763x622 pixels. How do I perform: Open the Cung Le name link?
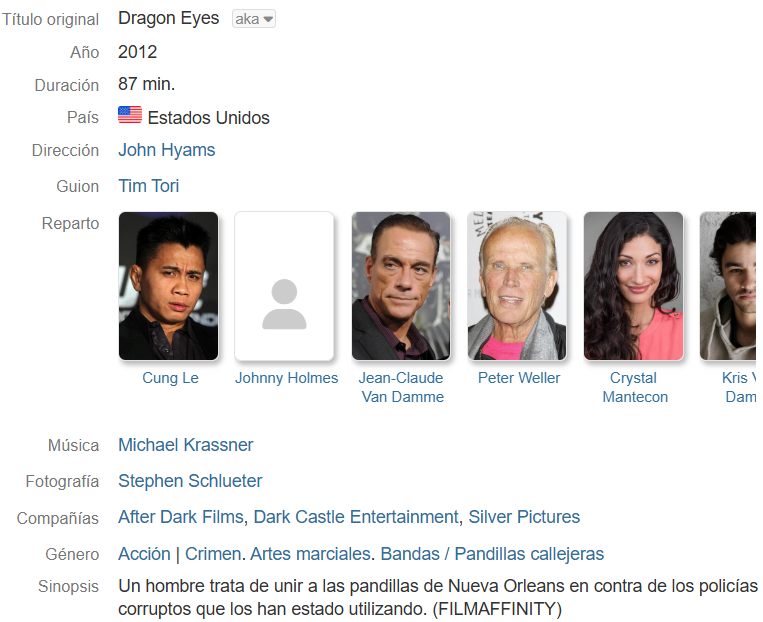click(170, 378)
